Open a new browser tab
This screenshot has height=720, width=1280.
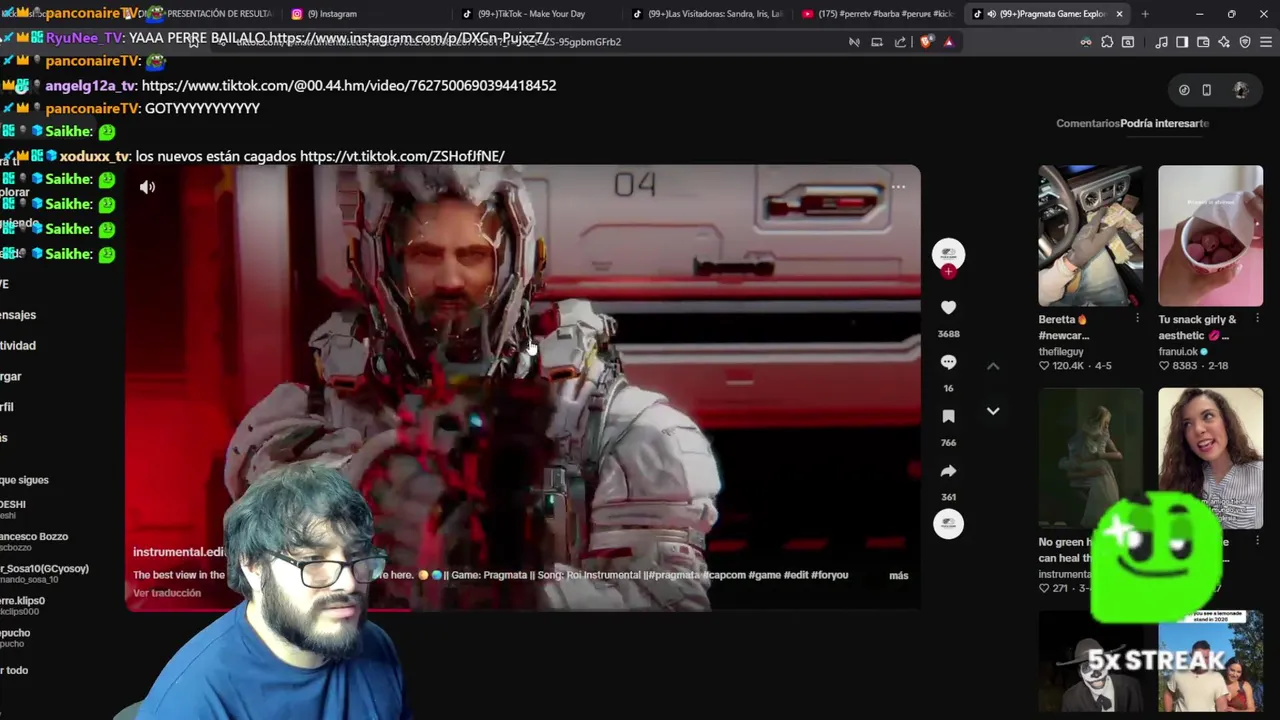pos(1145,14)
